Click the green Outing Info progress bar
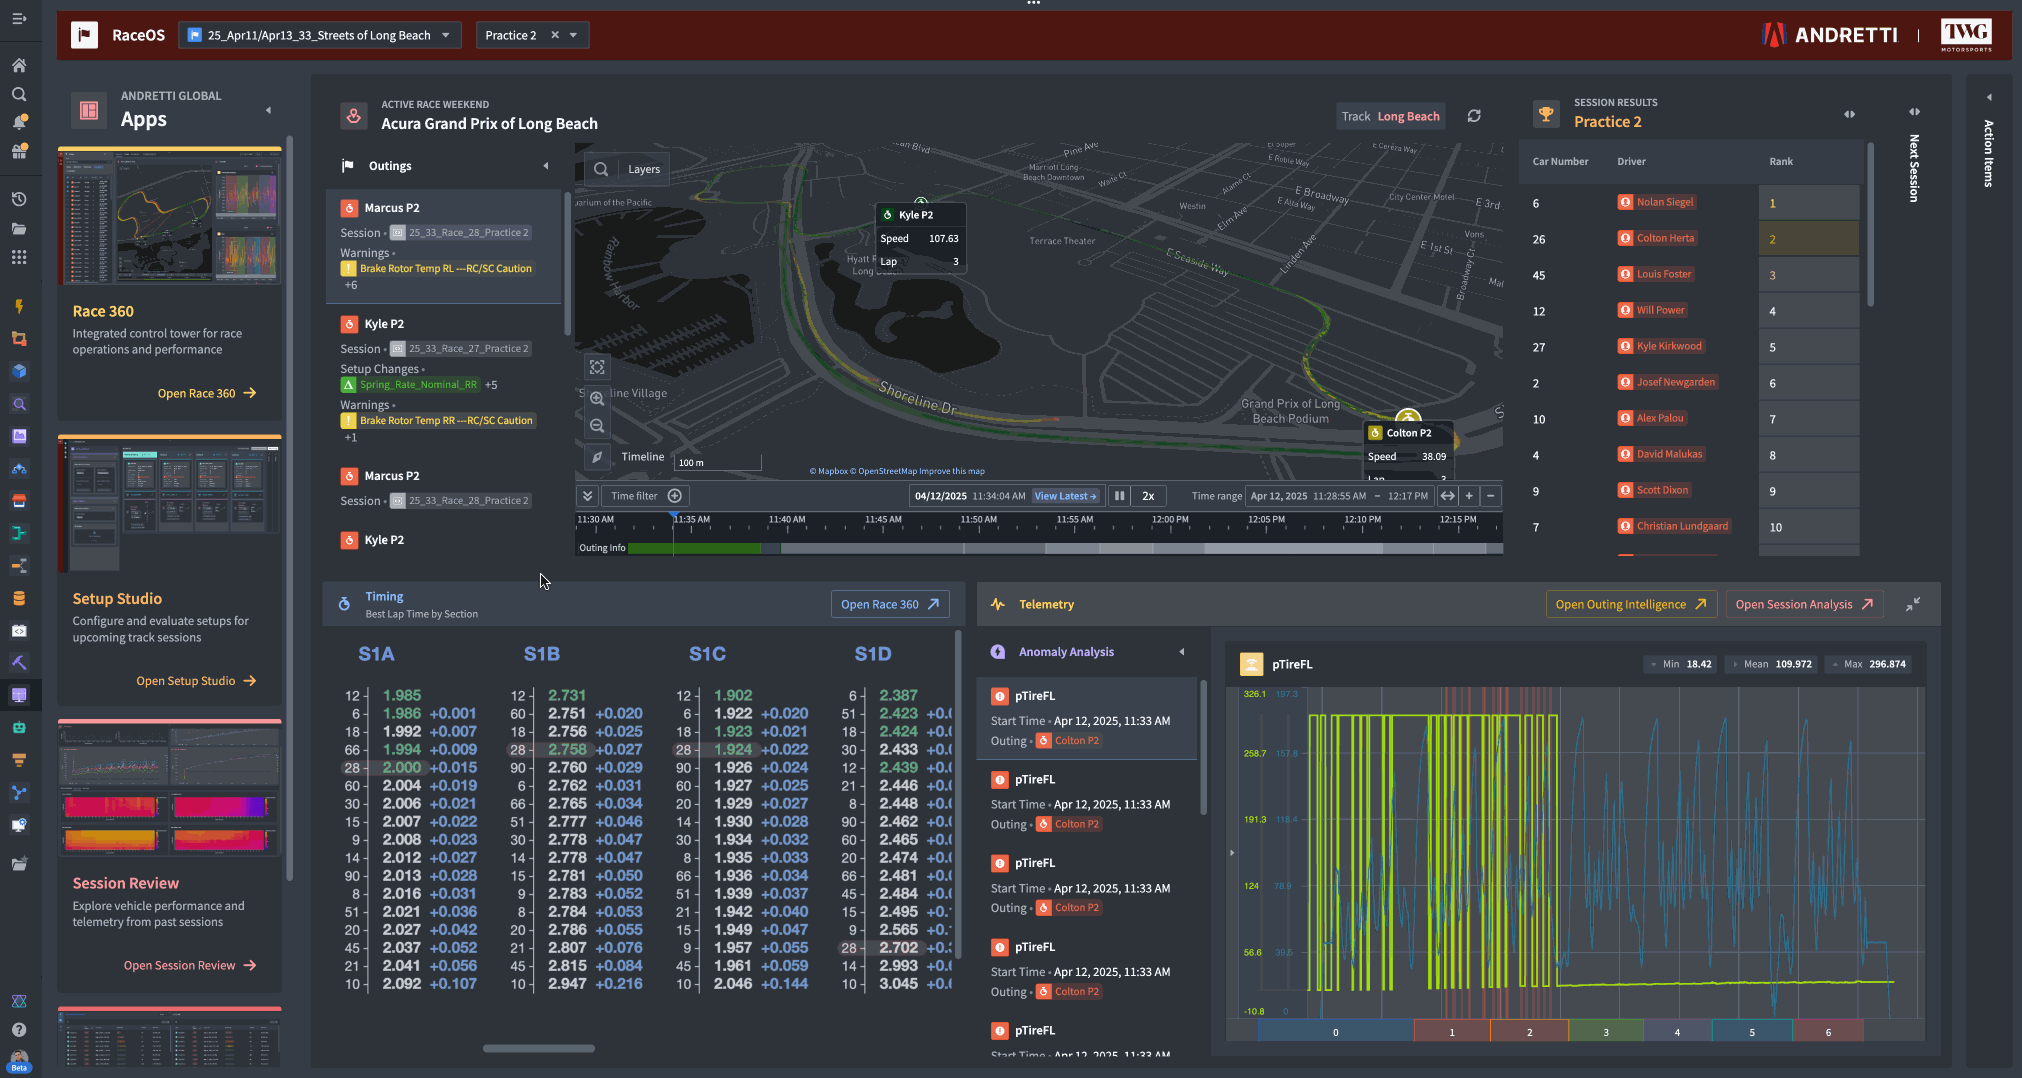 [696, 548]
